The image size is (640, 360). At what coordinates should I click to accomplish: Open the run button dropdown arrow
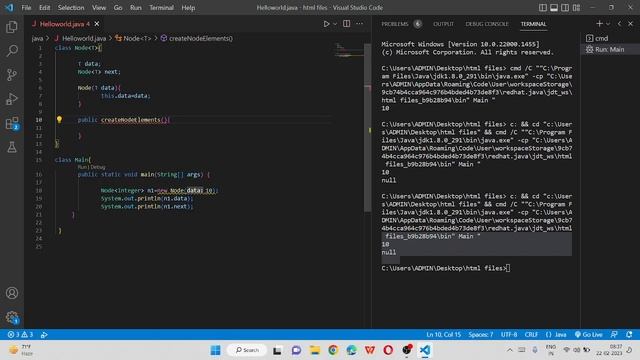click(x=335, y=24)
